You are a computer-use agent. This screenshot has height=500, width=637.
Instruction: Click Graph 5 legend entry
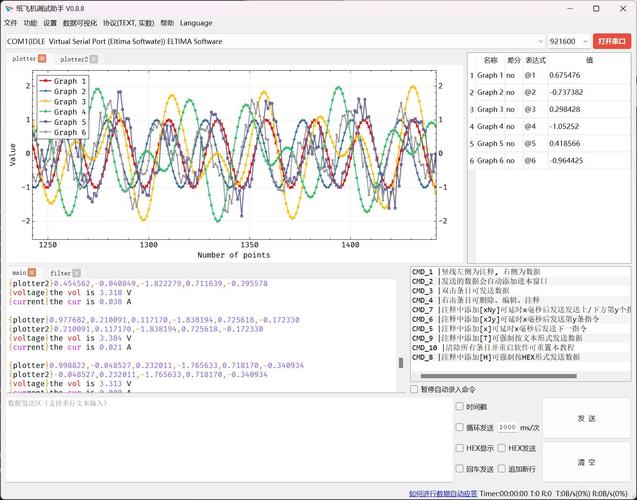[63, 122]
